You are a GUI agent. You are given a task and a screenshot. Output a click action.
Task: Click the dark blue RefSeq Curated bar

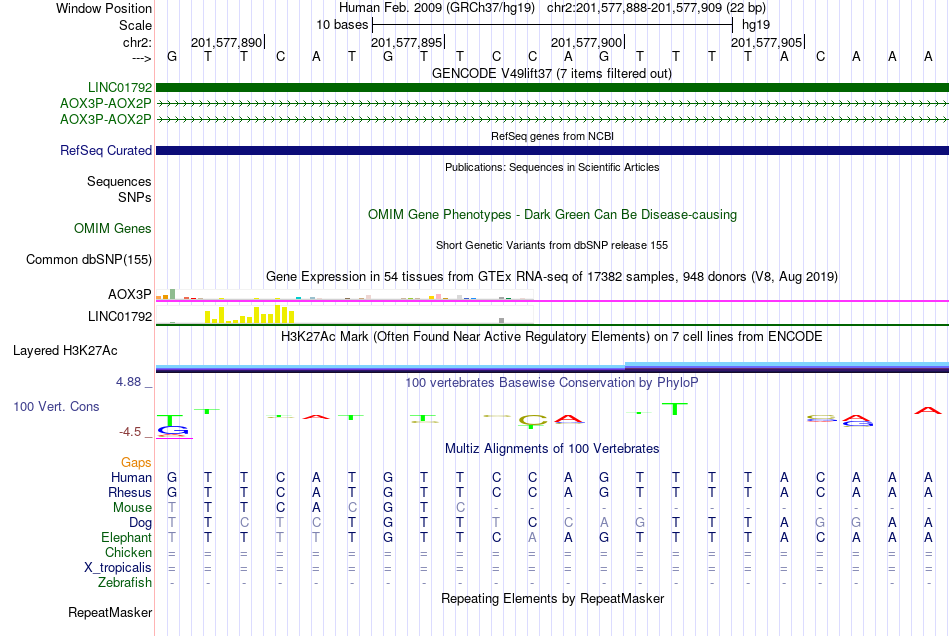[552, 150]
